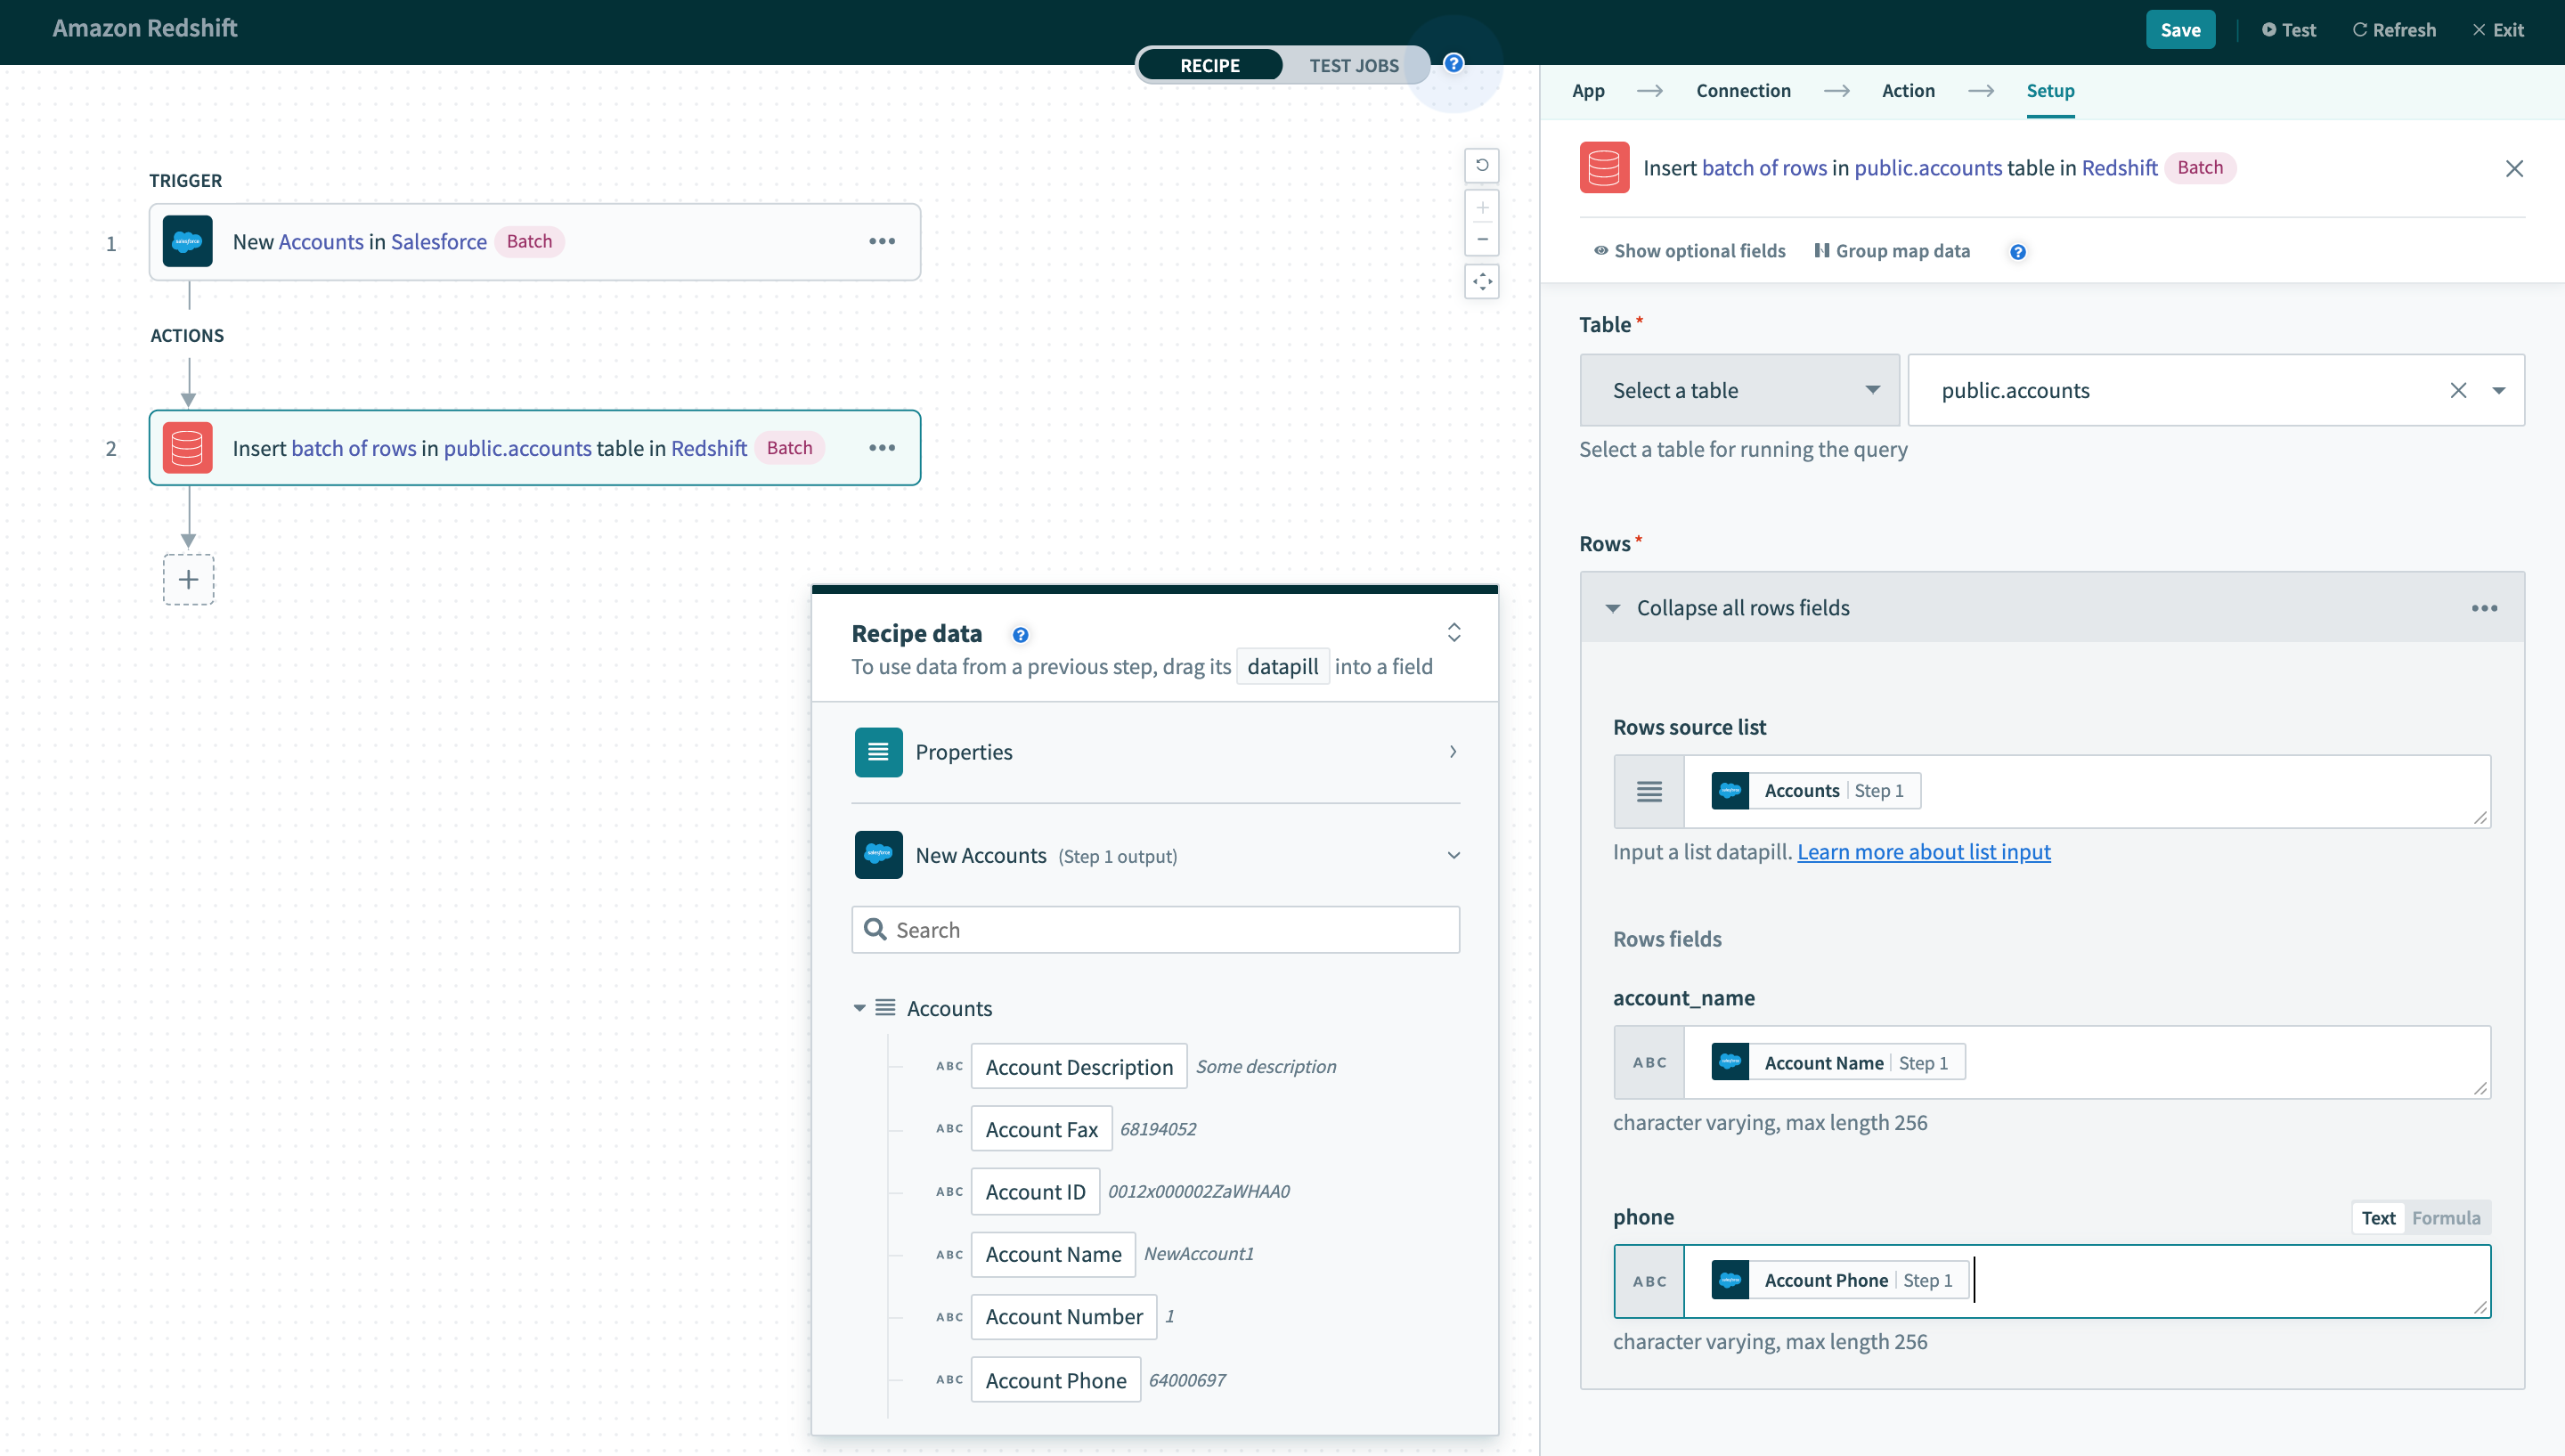Click the undo arrow icon on canvas
This screenshot has width=2565, height=1456.
point(1482,165)
